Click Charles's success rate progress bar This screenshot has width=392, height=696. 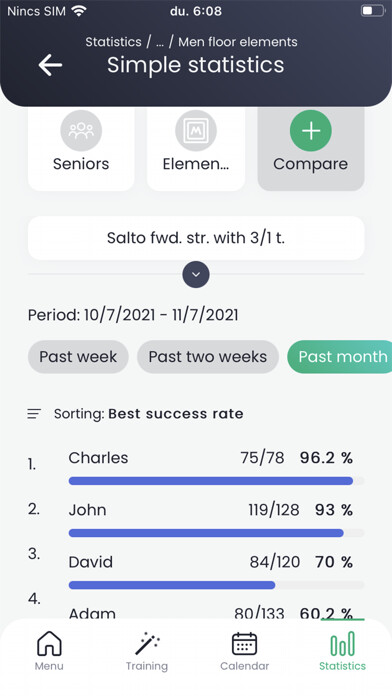point(216,481)
